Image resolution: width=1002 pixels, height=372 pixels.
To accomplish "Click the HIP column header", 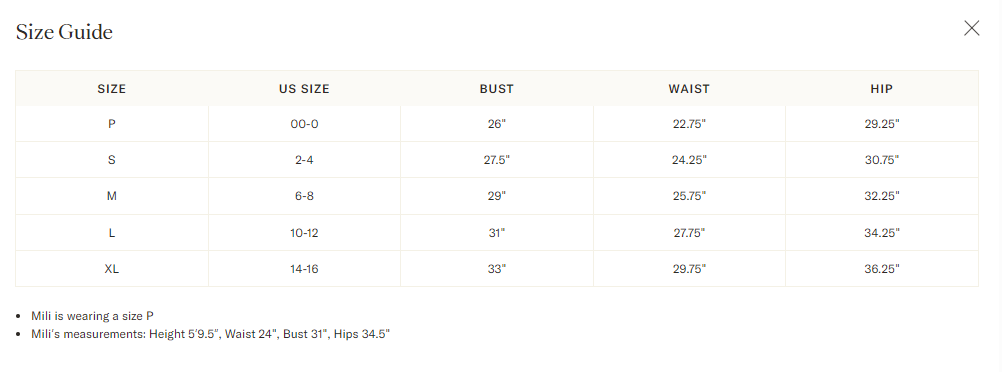I will [882, 89].
